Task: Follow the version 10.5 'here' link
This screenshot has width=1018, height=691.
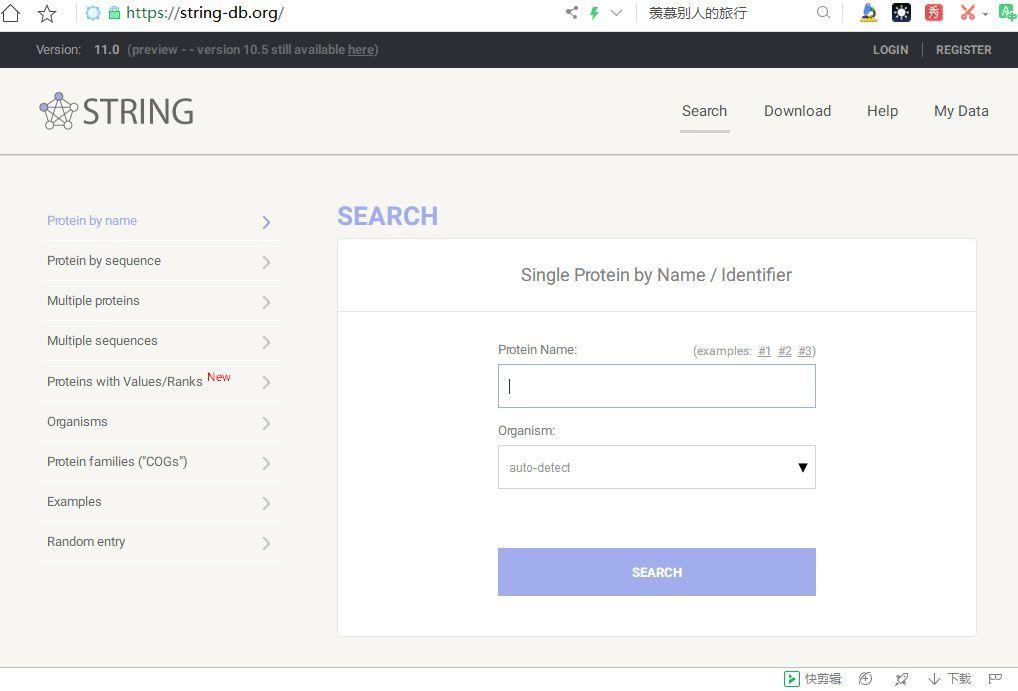Action: coord(360,49)
